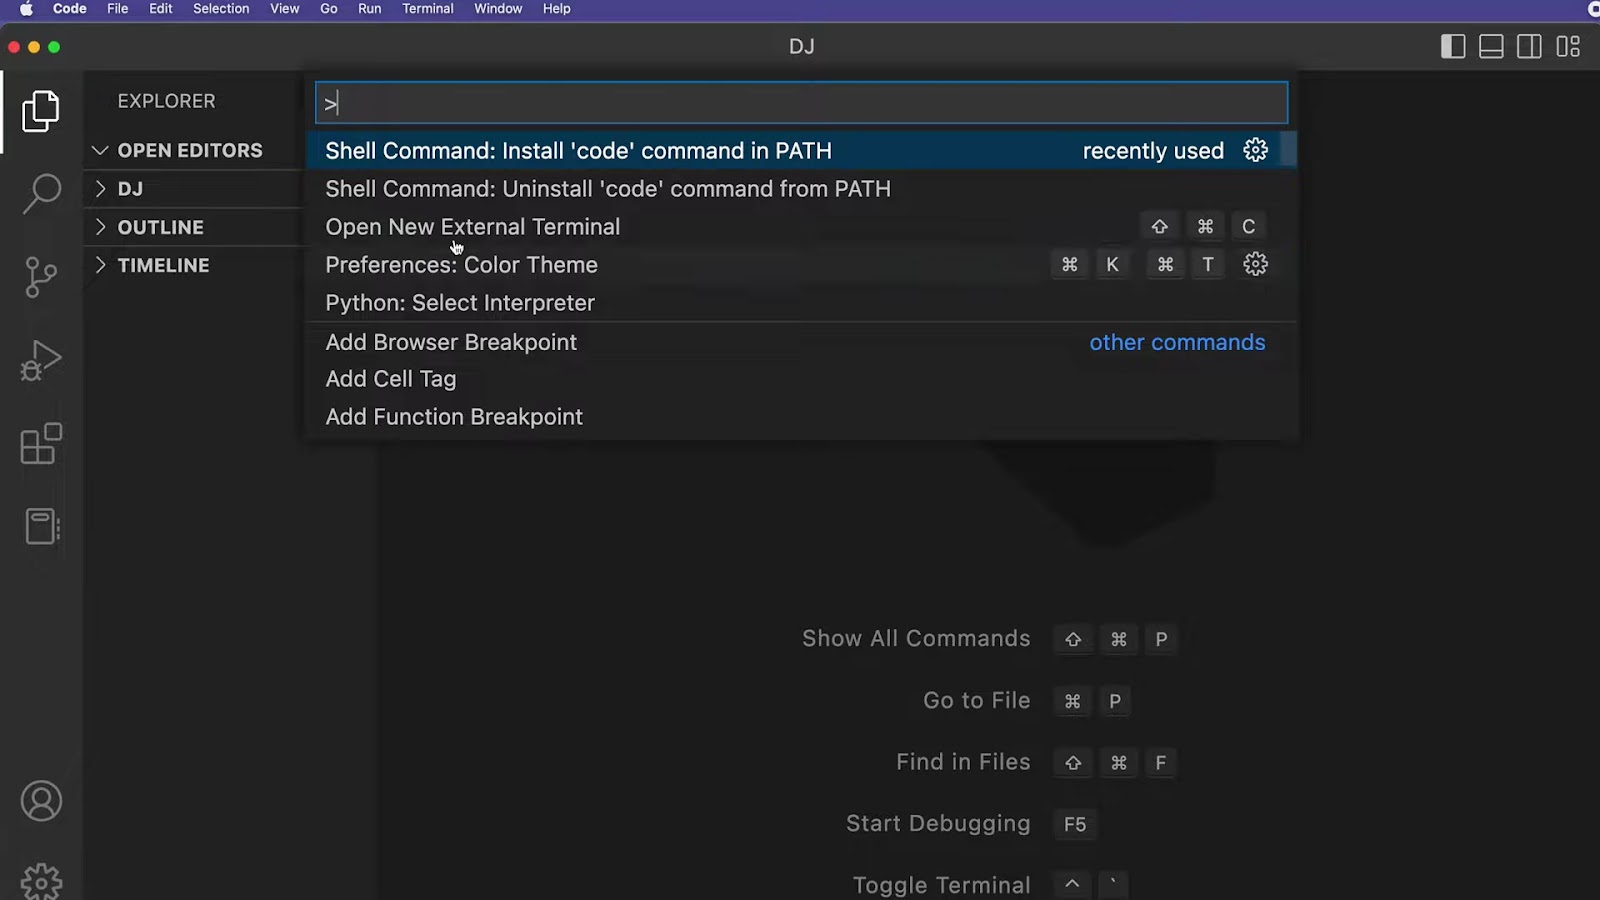
Task: Toggle the primary side bar layout icon
Action: (x=1453, y=47)
